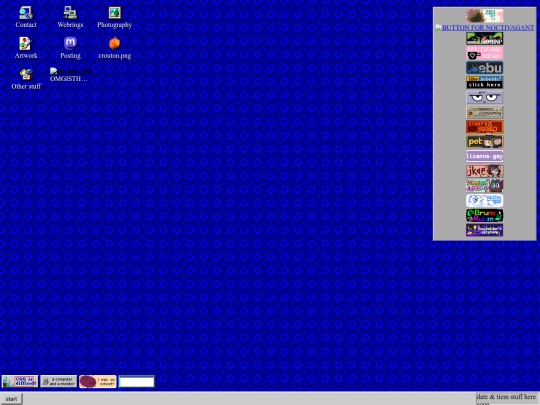Open the Contact desktop icon
540x405 pixels.
coord(26,17)
